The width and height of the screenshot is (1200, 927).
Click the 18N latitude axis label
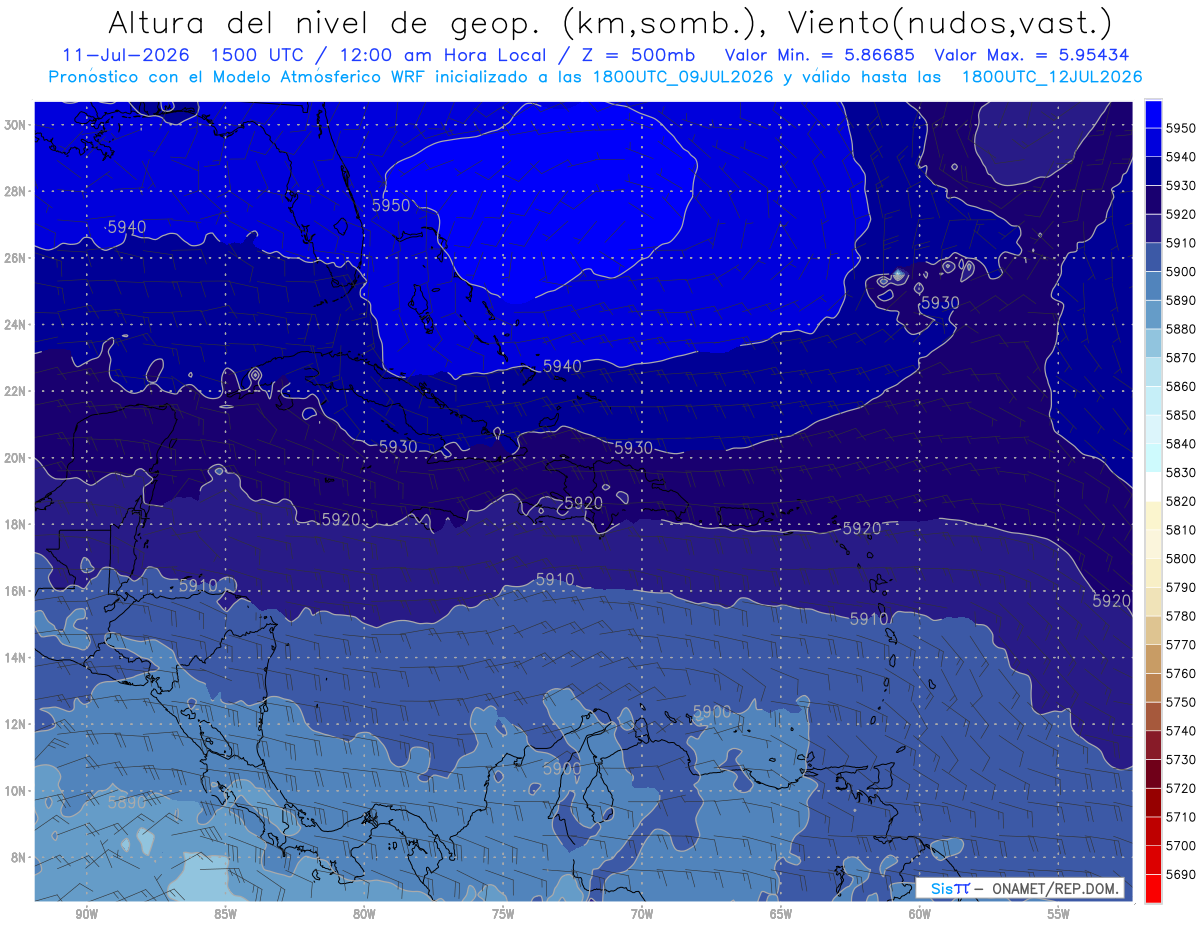coord(14,525)
